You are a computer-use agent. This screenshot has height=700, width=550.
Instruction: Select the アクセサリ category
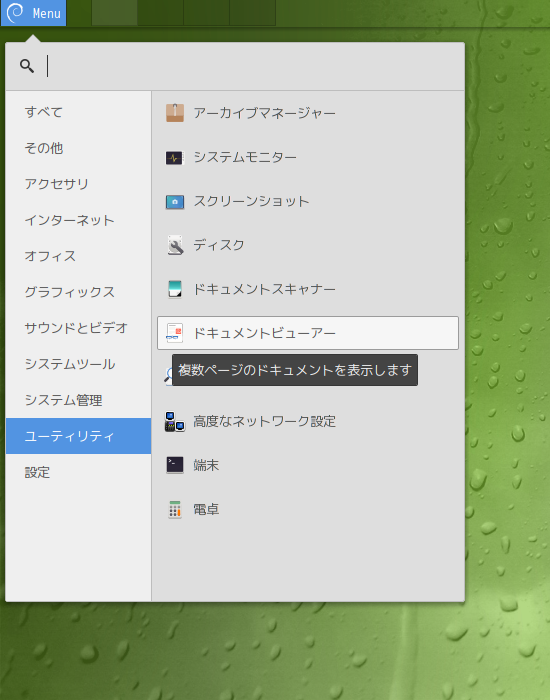point(79,183)
